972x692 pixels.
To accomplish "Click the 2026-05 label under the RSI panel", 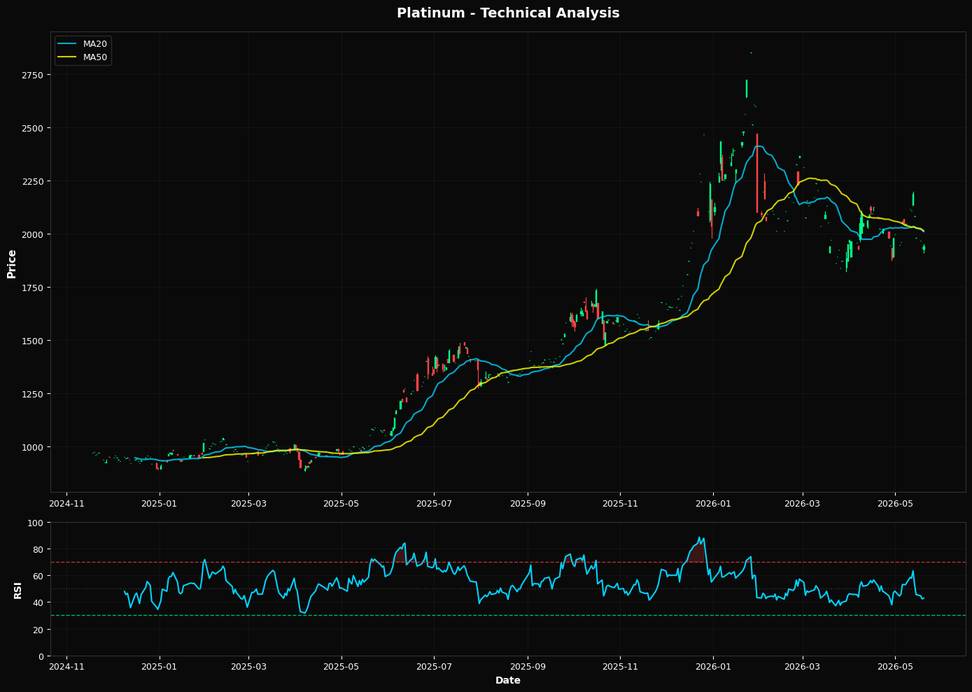I will [x=896, y=667].
